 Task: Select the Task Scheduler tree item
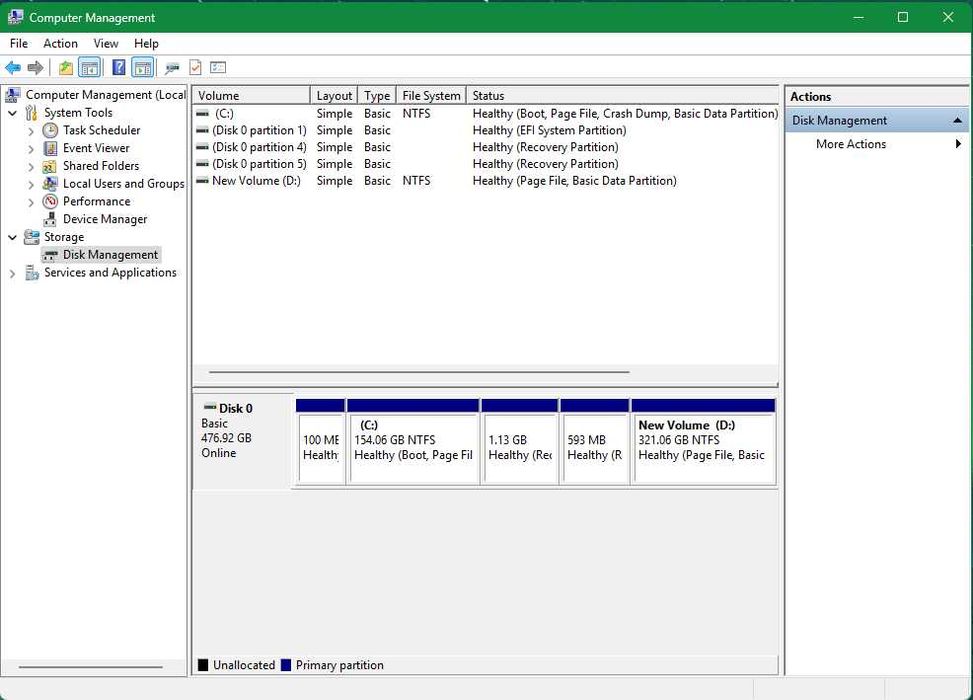101,130
